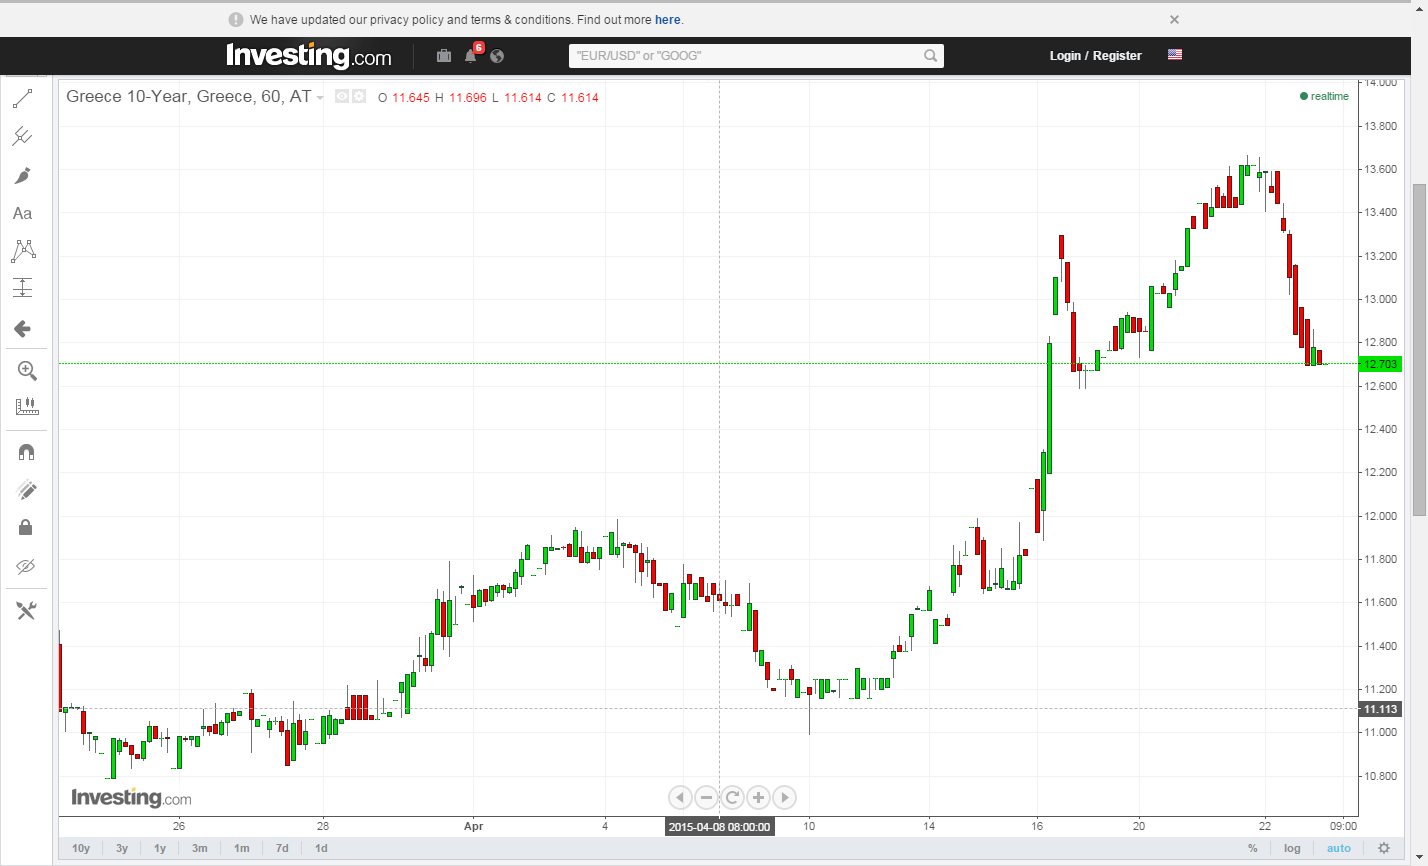Open the privacy policy 'here' link
1428x866 pixels.
coord(667,19)
